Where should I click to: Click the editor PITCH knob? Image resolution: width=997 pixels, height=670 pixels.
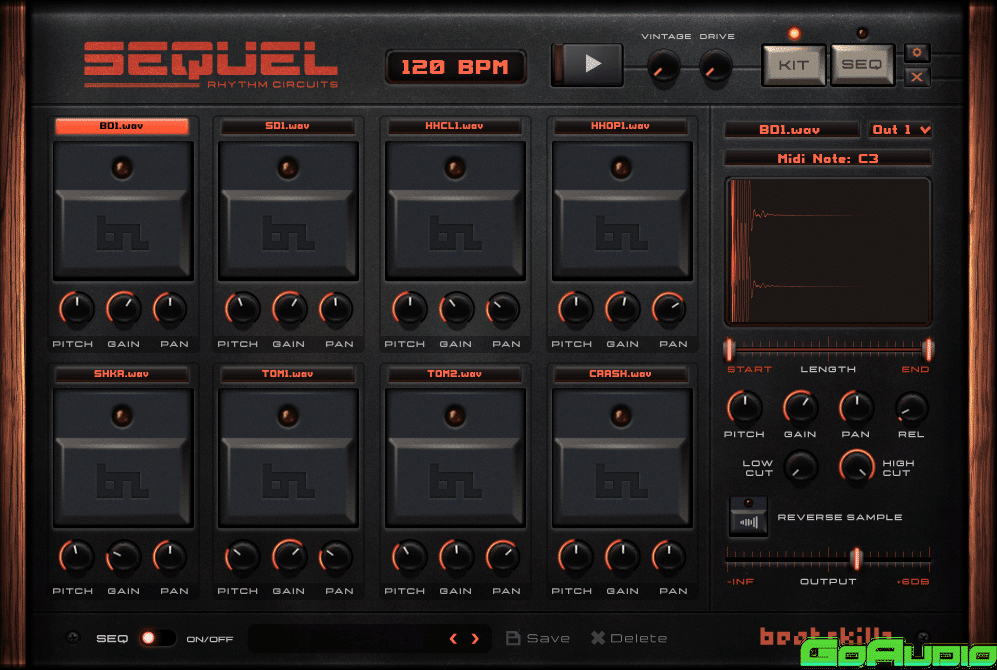[x=744, y=407]
